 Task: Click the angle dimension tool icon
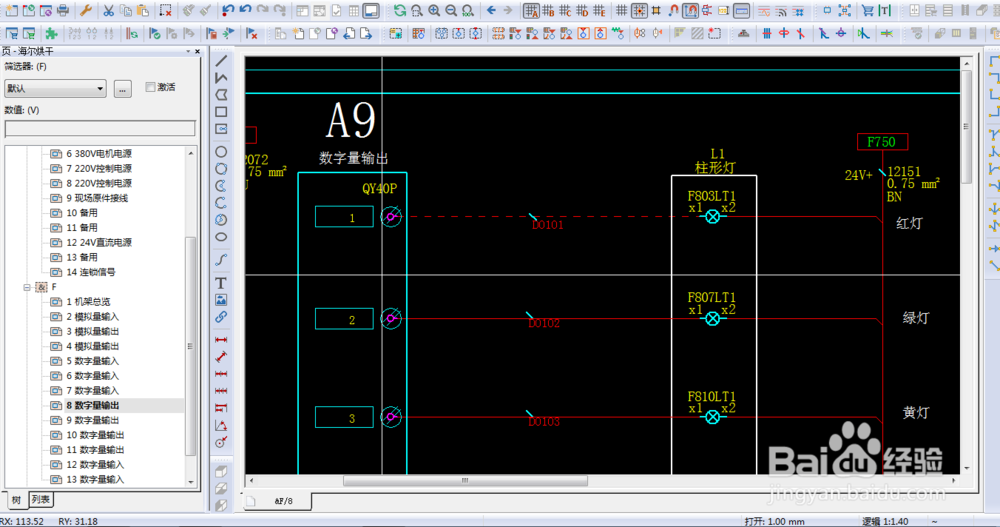(x=221, y=426)
